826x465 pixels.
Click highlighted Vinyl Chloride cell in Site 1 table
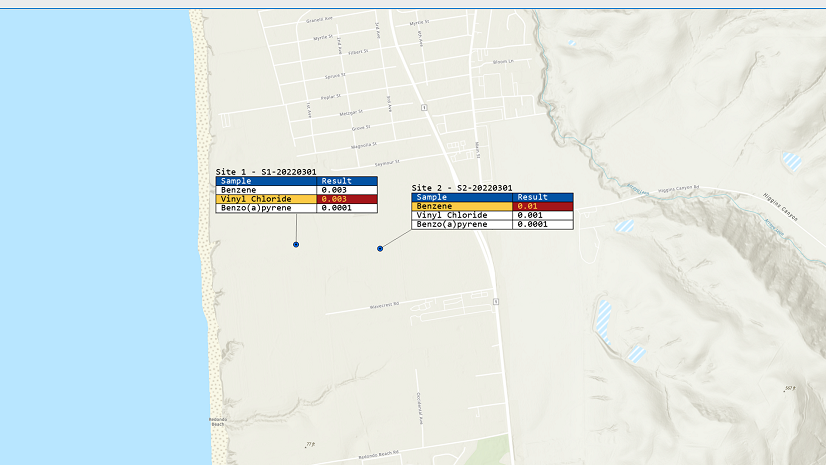pos(266,199)
